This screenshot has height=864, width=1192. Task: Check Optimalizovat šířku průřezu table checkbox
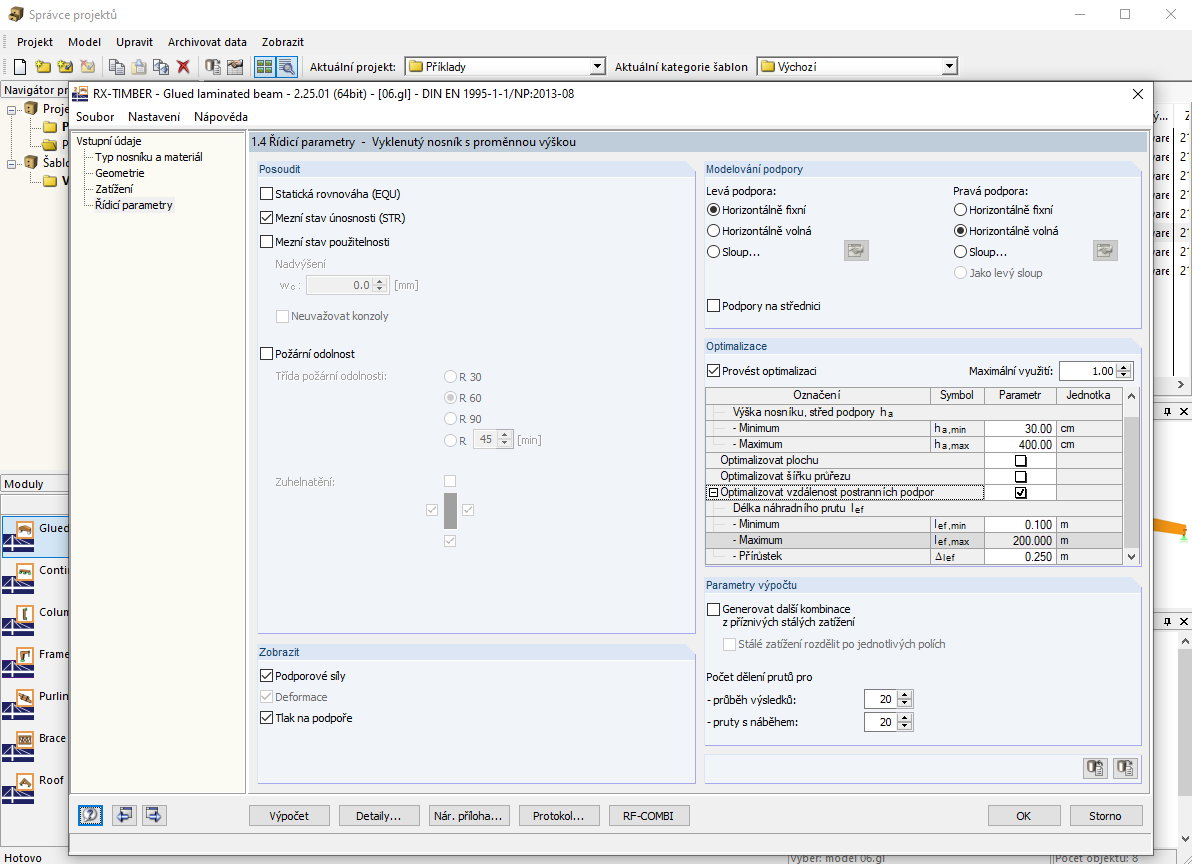1021,476
